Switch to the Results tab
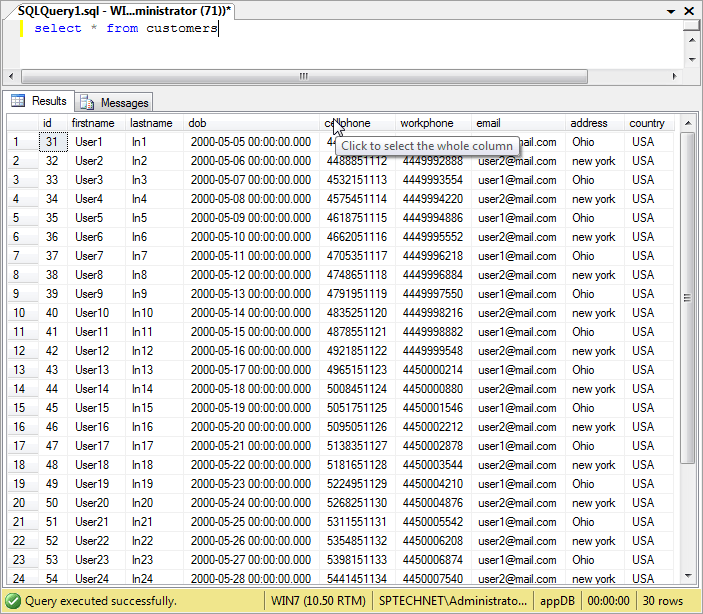Screen dimensions: 703x614 tap(39, 101)
